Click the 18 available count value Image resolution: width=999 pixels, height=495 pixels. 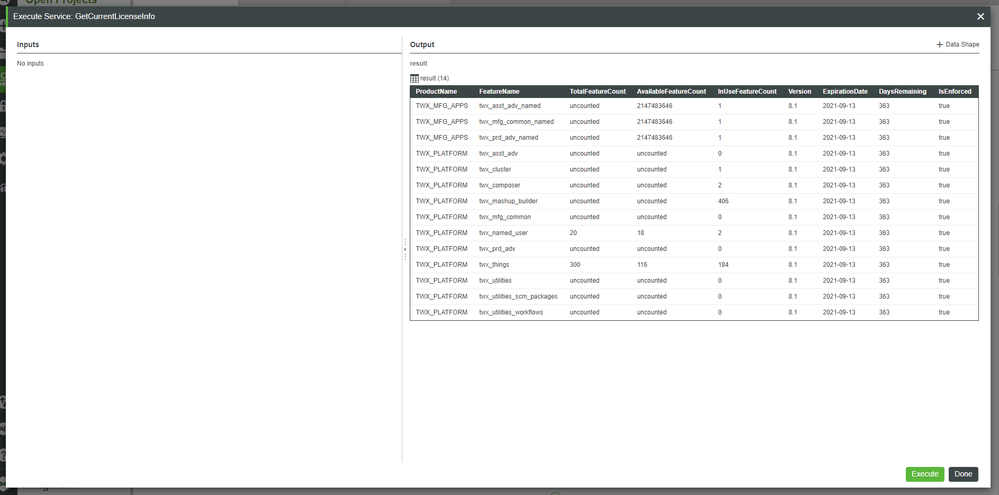(x=640, y=233)
